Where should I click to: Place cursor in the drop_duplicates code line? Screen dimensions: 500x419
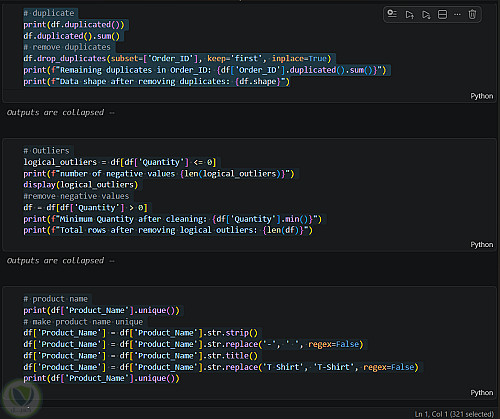[x=177, y=59]
